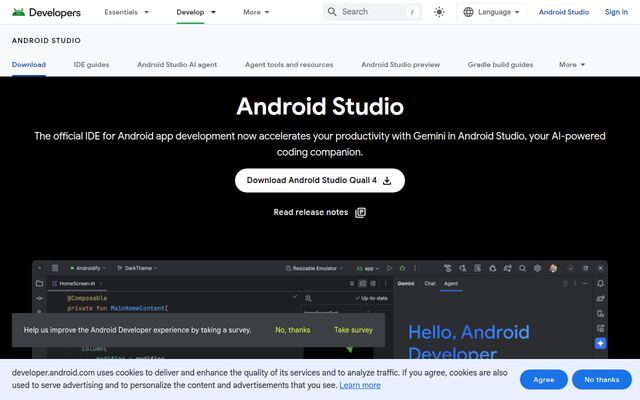The image size is (640, 400).
Task: Toggle the site light/dark theme icon
Action: coord(439,12)
